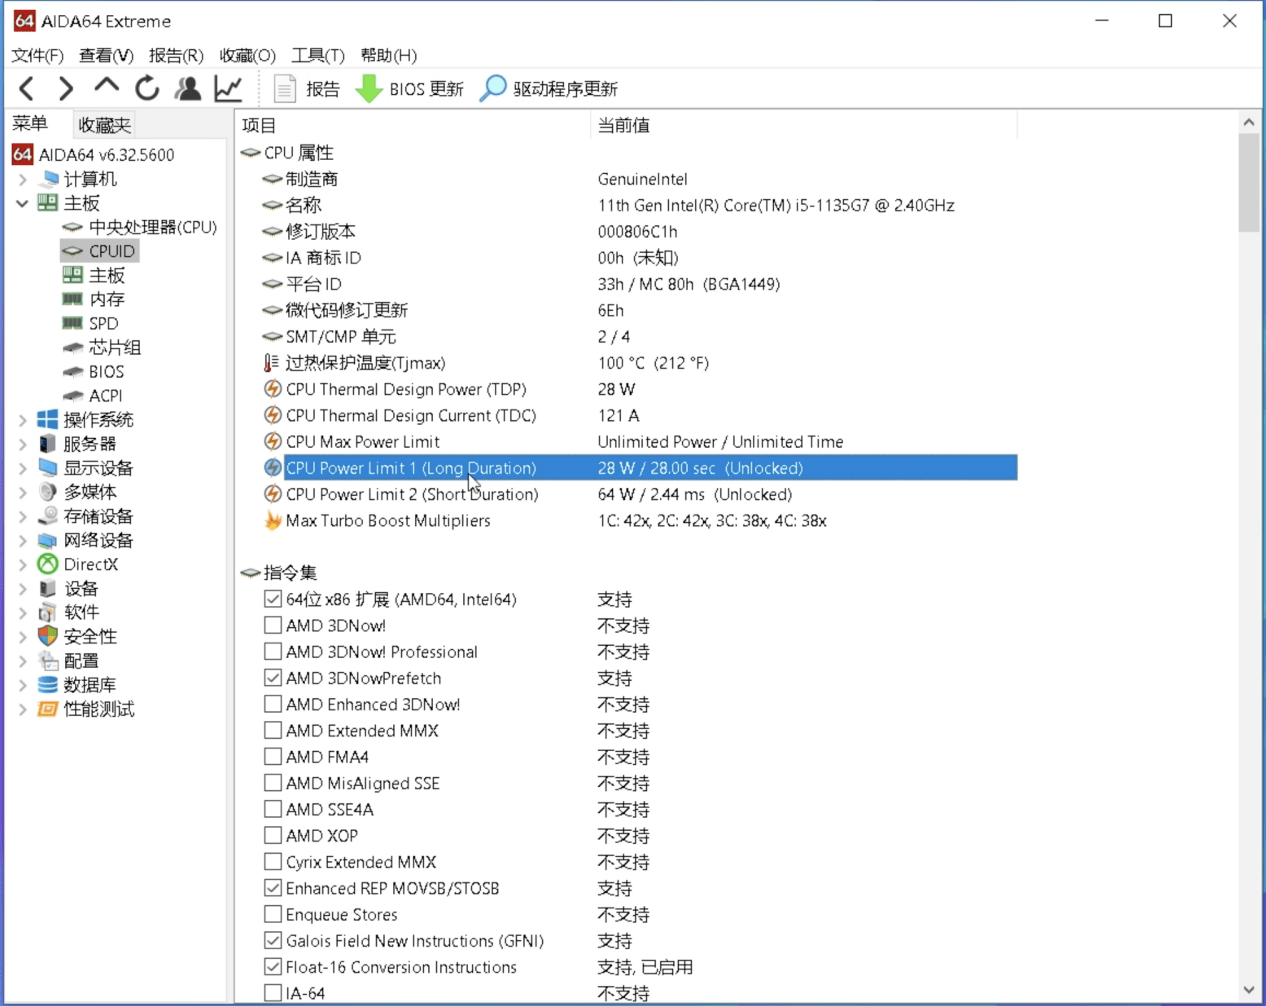Toggle 64位 x86 扩展 checkbox
The width and height of the screenshot is (1266, 1006).
(x=273, y=599)
